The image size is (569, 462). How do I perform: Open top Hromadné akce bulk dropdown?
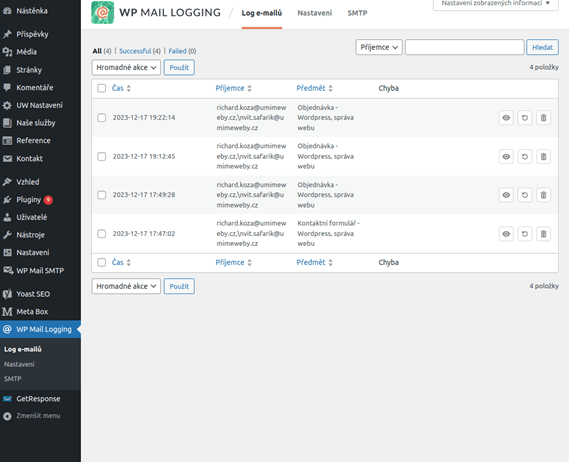(x=126, y=68)
